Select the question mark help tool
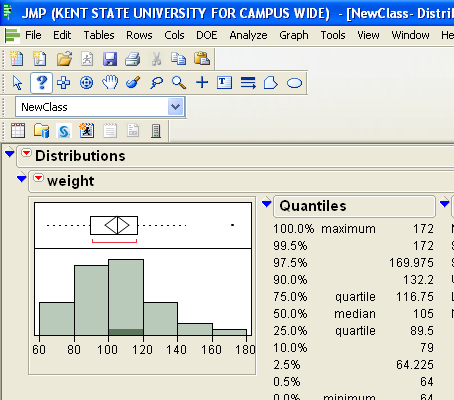The height and width of the screenshot is (400, 454). [41, 83]
